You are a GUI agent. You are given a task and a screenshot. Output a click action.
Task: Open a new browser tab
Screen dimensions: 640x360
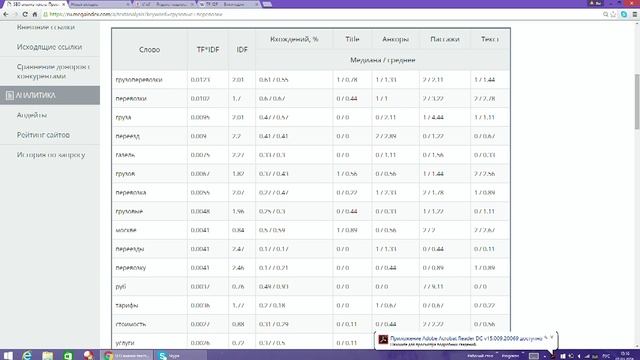tap(267, 4)
